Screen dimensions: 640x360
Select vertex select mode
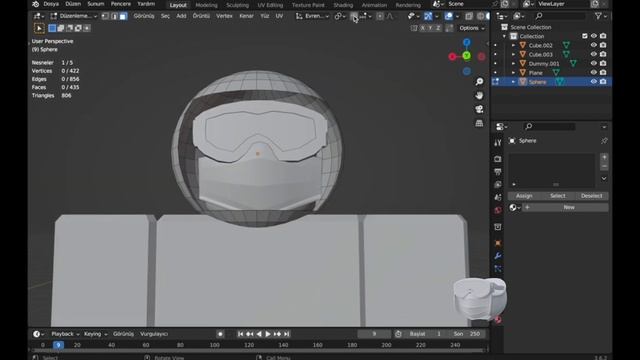[105, 16]
